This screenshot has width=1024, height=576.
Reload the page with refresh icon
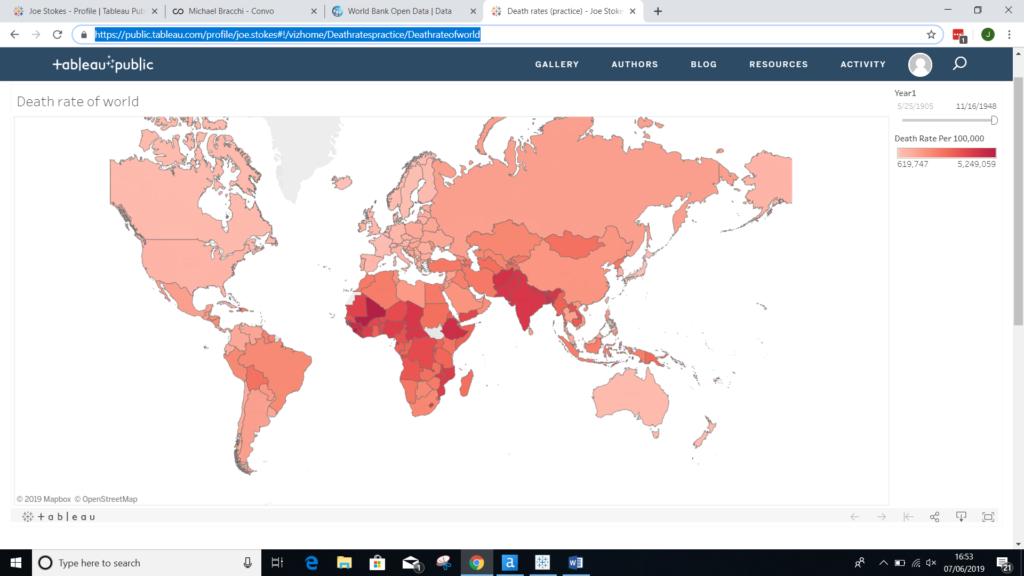[57, 35]
